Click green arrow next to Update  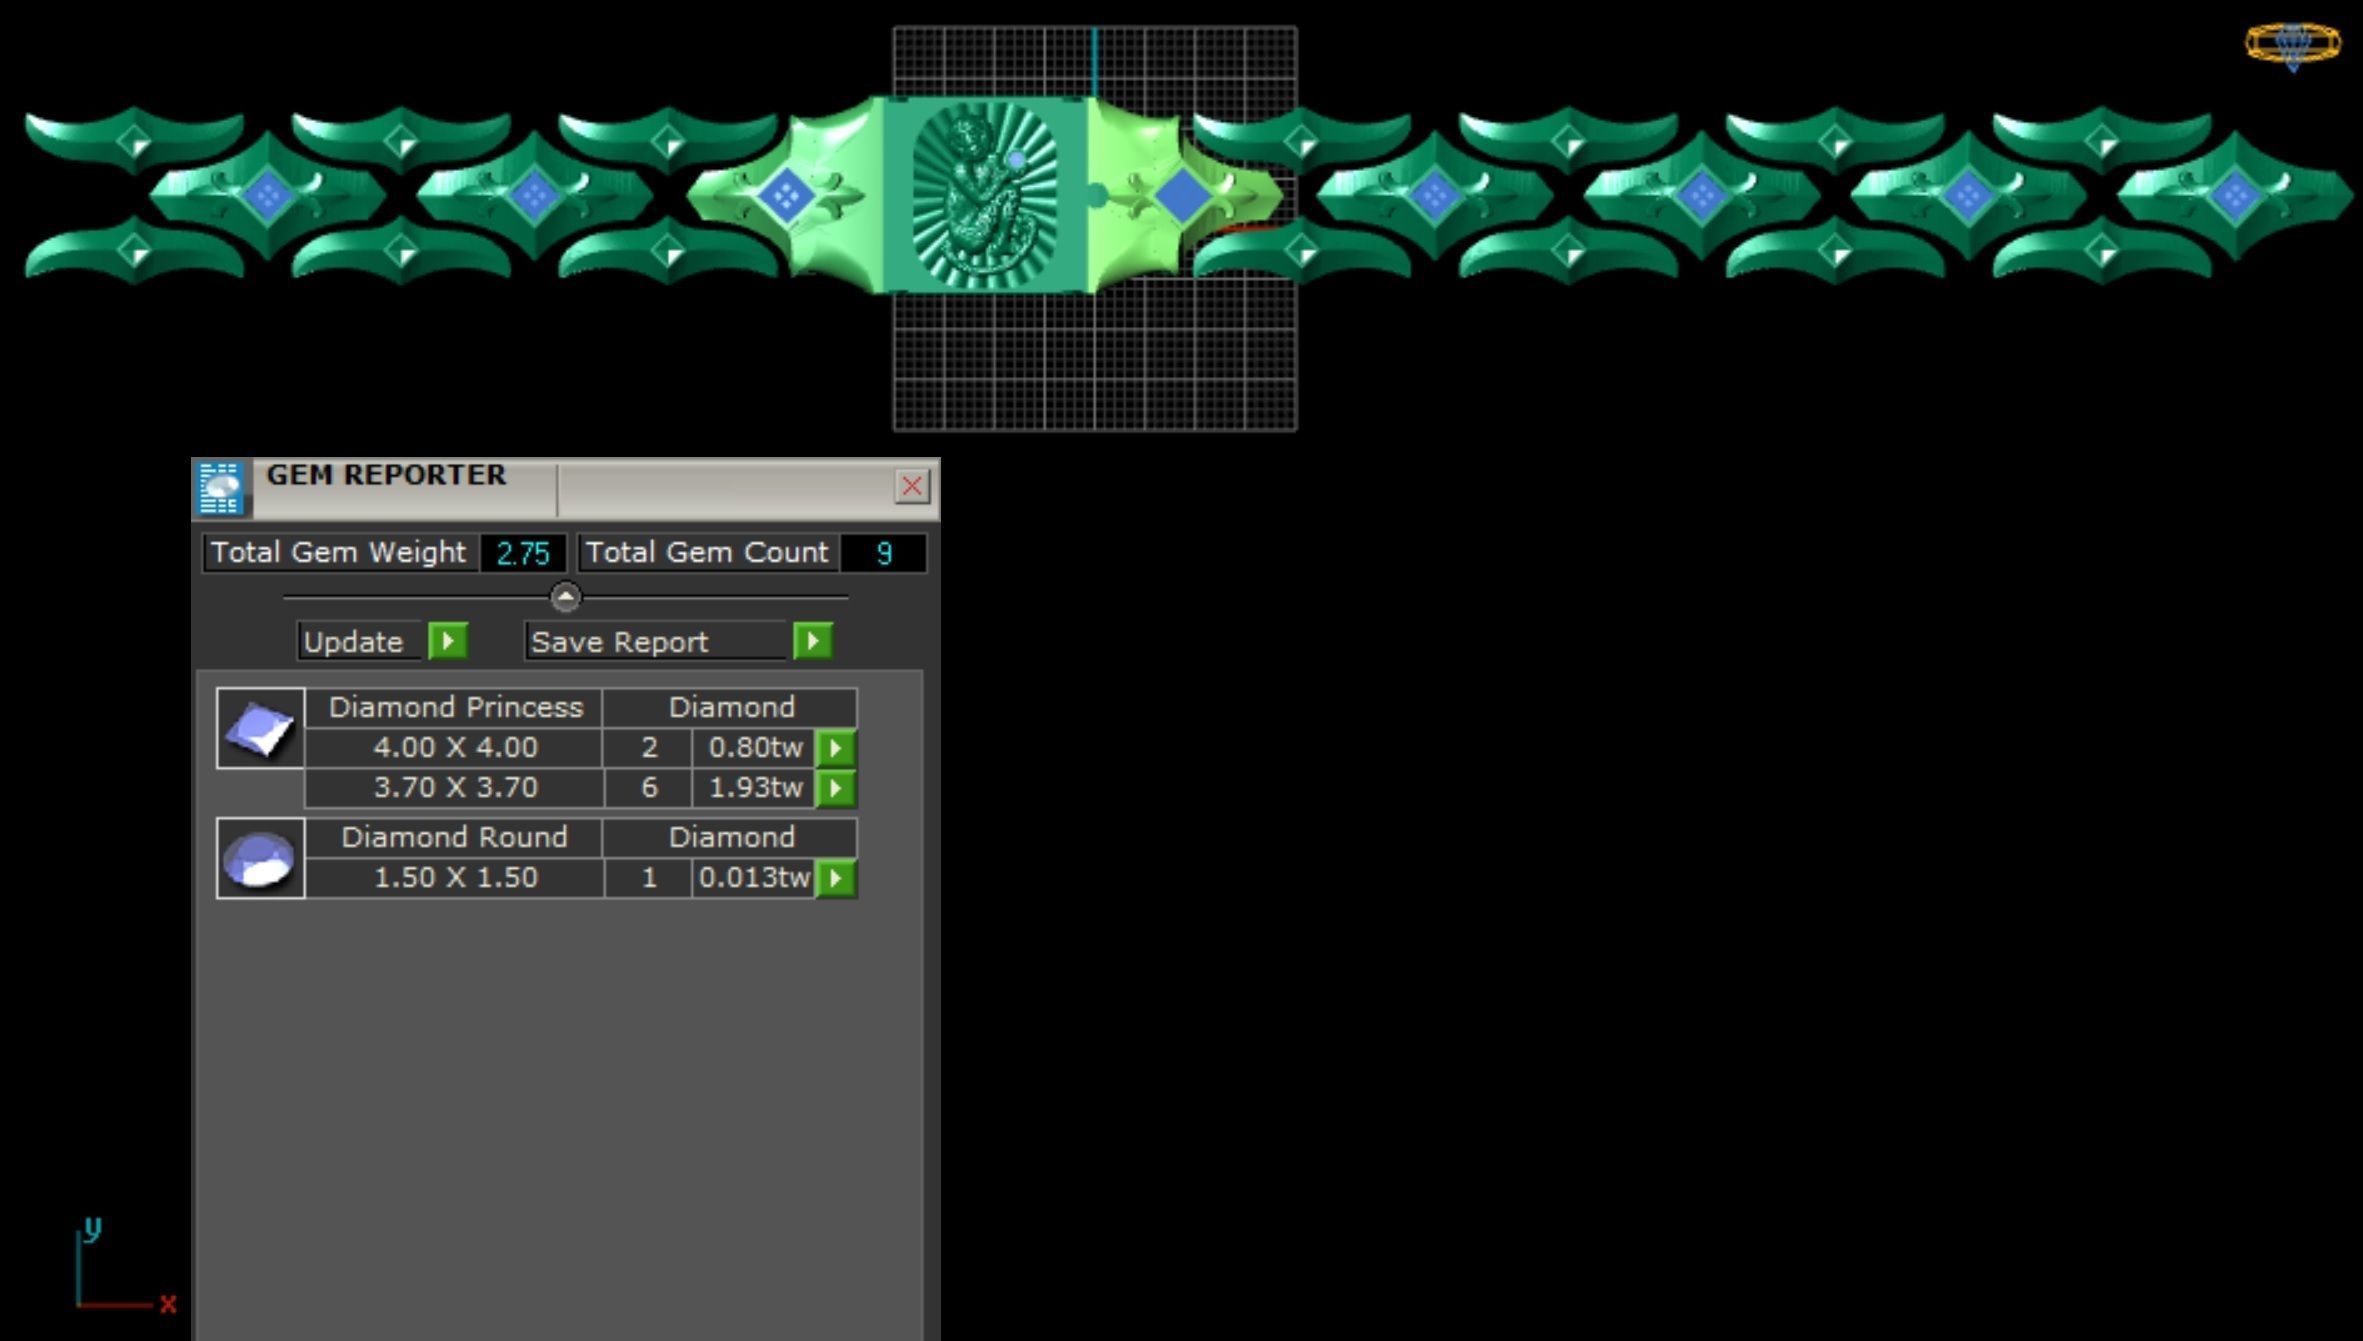point(447,641)
